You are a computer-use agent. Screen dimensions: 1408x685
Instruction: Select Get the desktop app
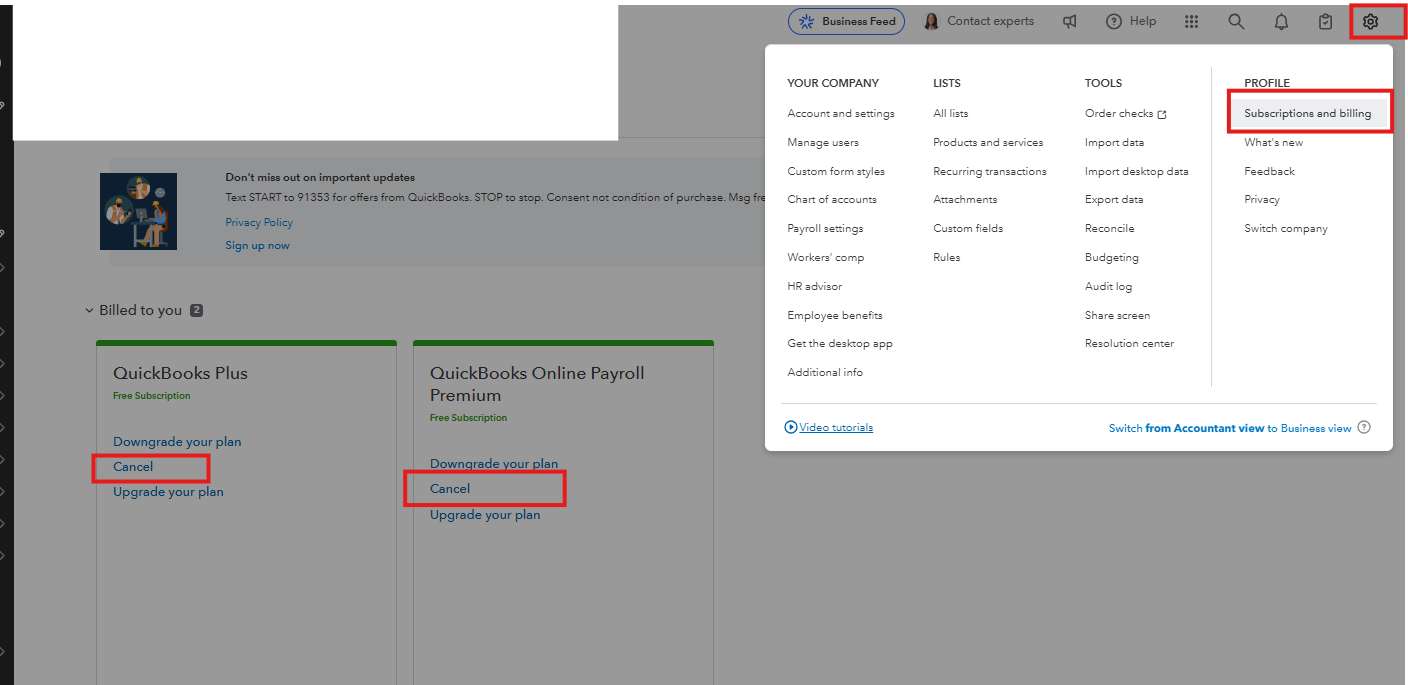point(840,343)
